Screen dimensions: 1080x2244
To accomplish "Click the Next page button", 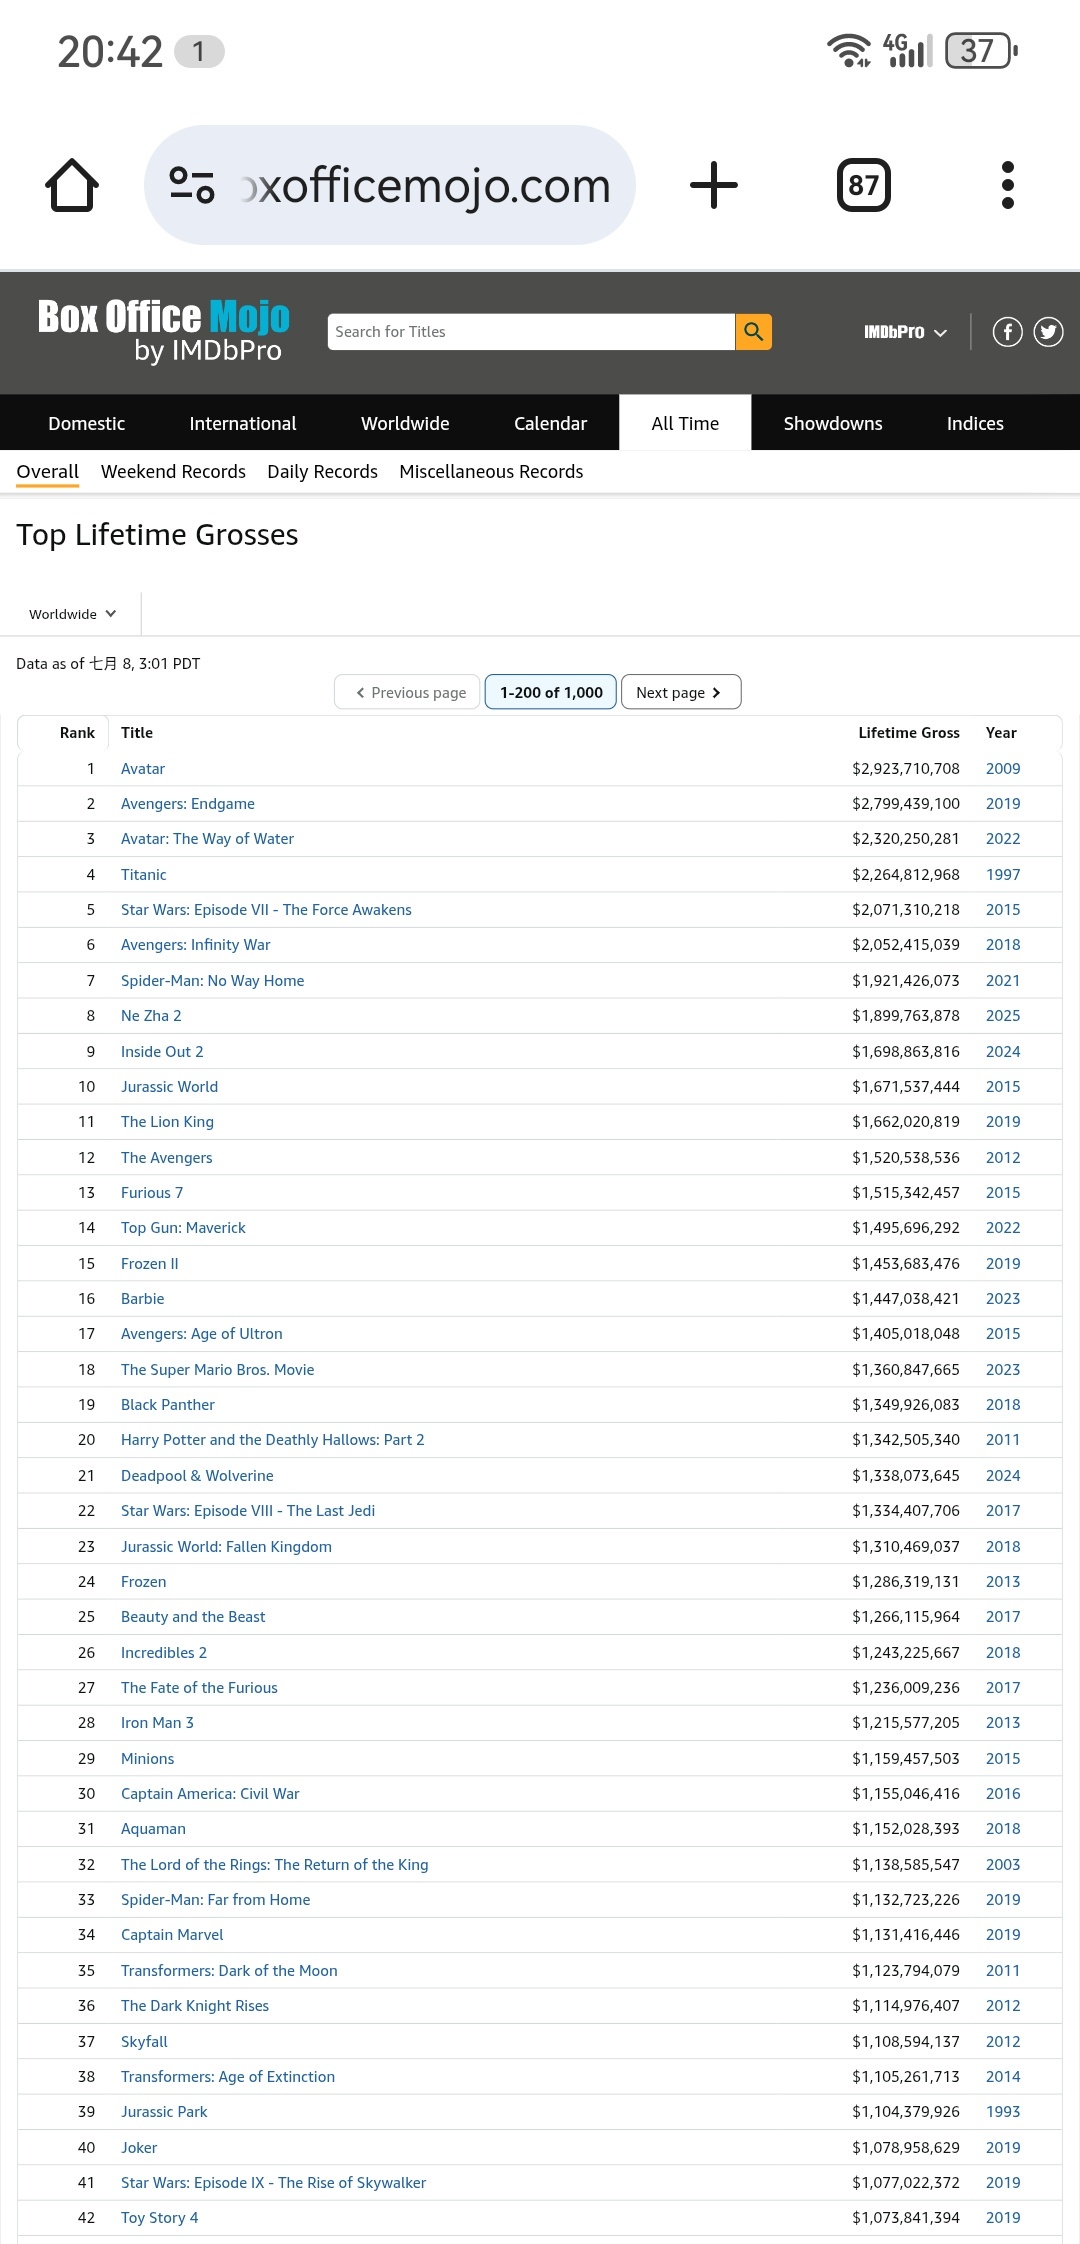I will pos(680,692).
